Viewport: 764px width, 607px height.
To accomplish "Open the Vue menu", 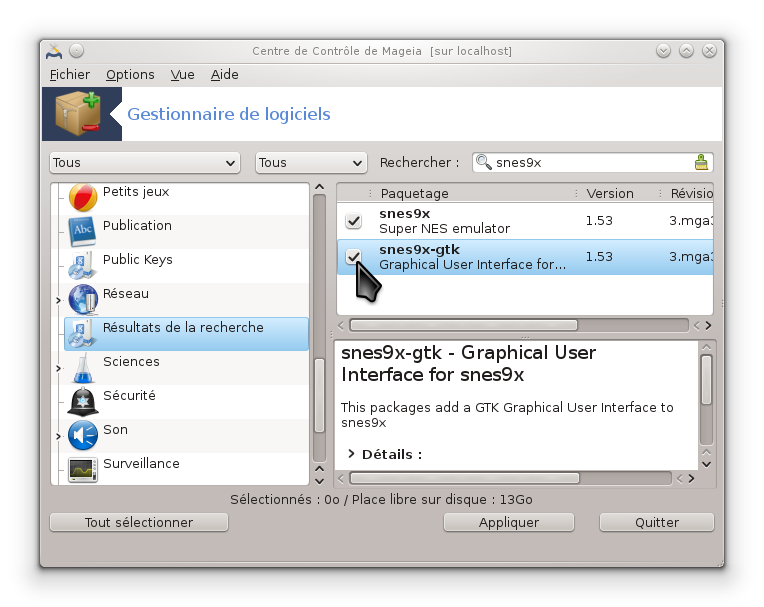I will [x=183, y=75].
